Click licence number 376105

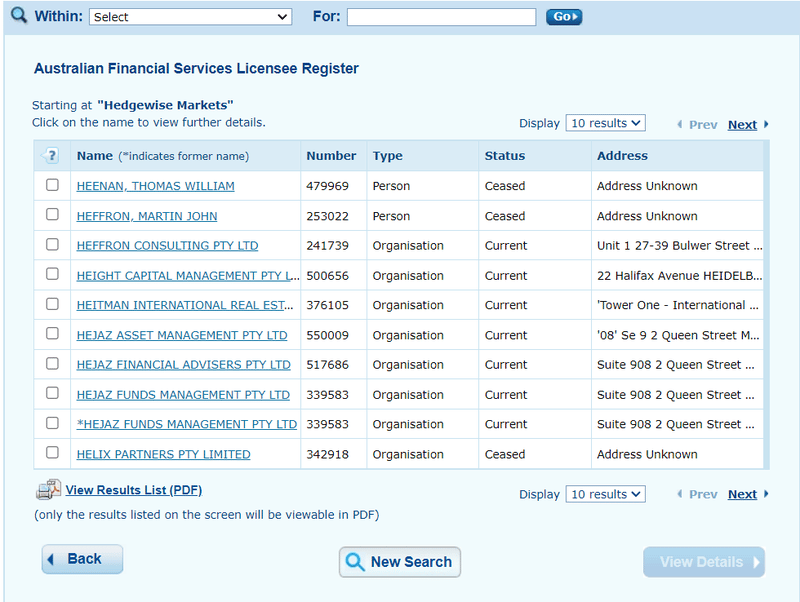(327, 305)
